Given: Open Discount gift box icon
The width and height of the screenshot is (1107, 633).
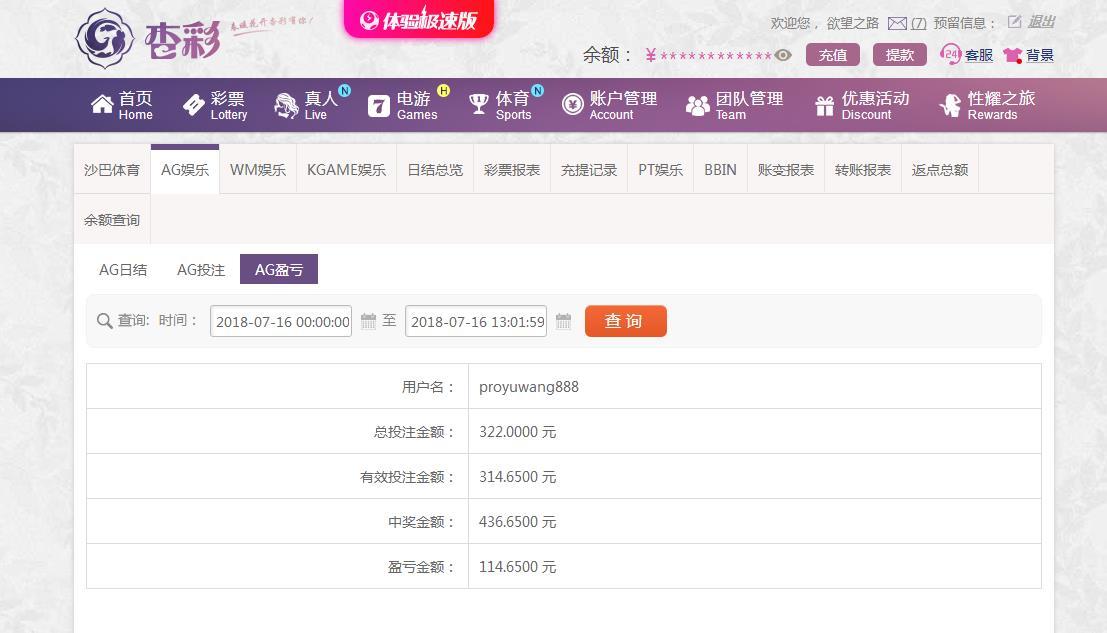Looking at the screenshot, I should [x=824, y=104].
